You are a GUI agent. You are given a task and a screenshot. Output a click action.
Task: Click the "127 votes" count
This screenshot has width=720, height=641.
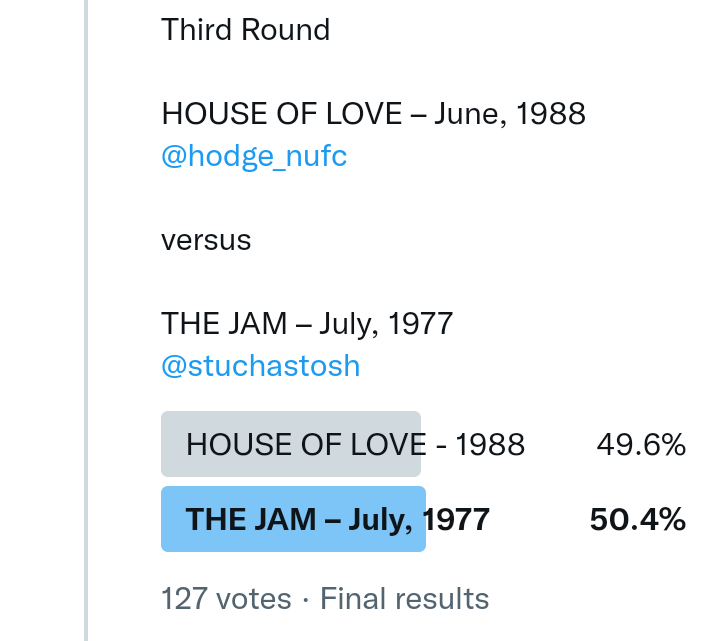226,599
